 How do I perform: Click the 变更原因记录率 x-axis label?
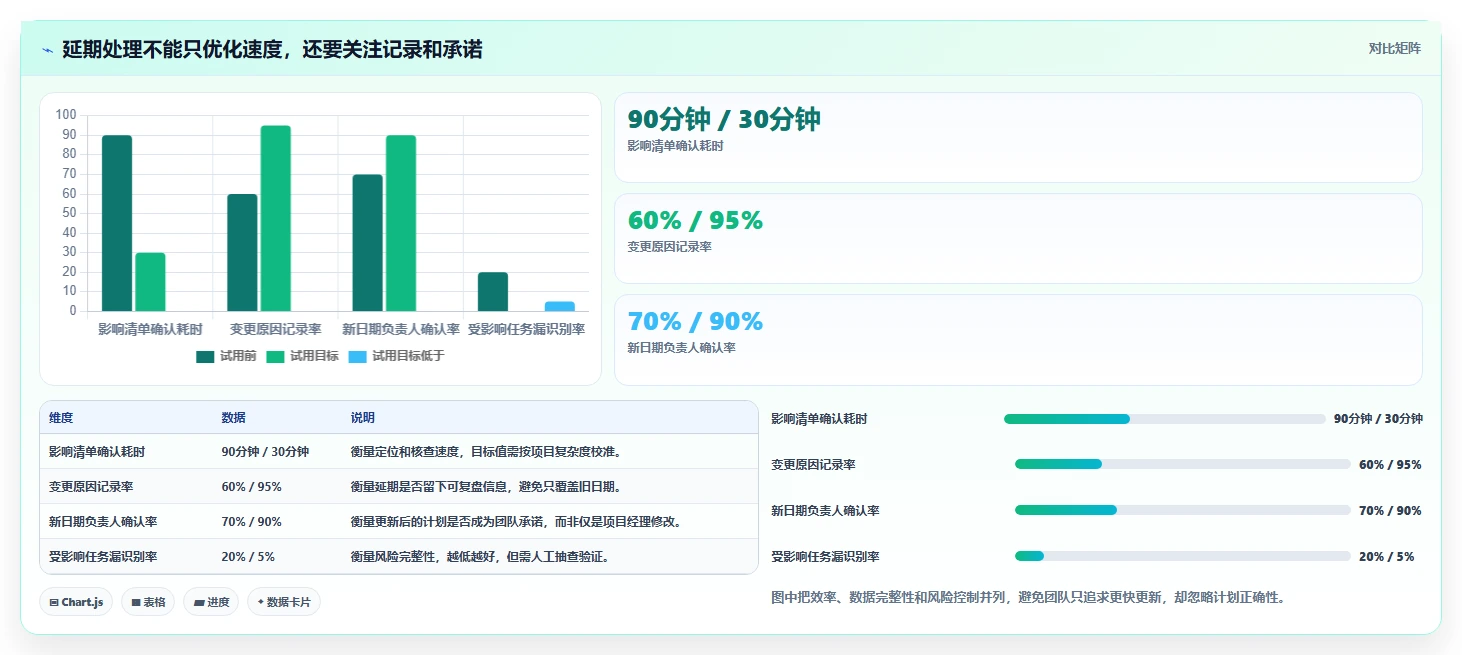click(275, 329)
